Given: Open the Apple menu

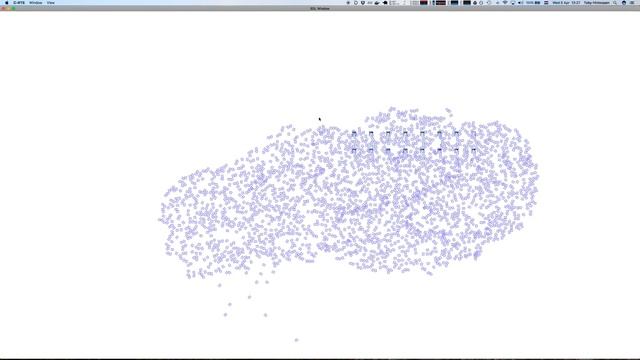Looking at the screenshot, I should 7,3.
